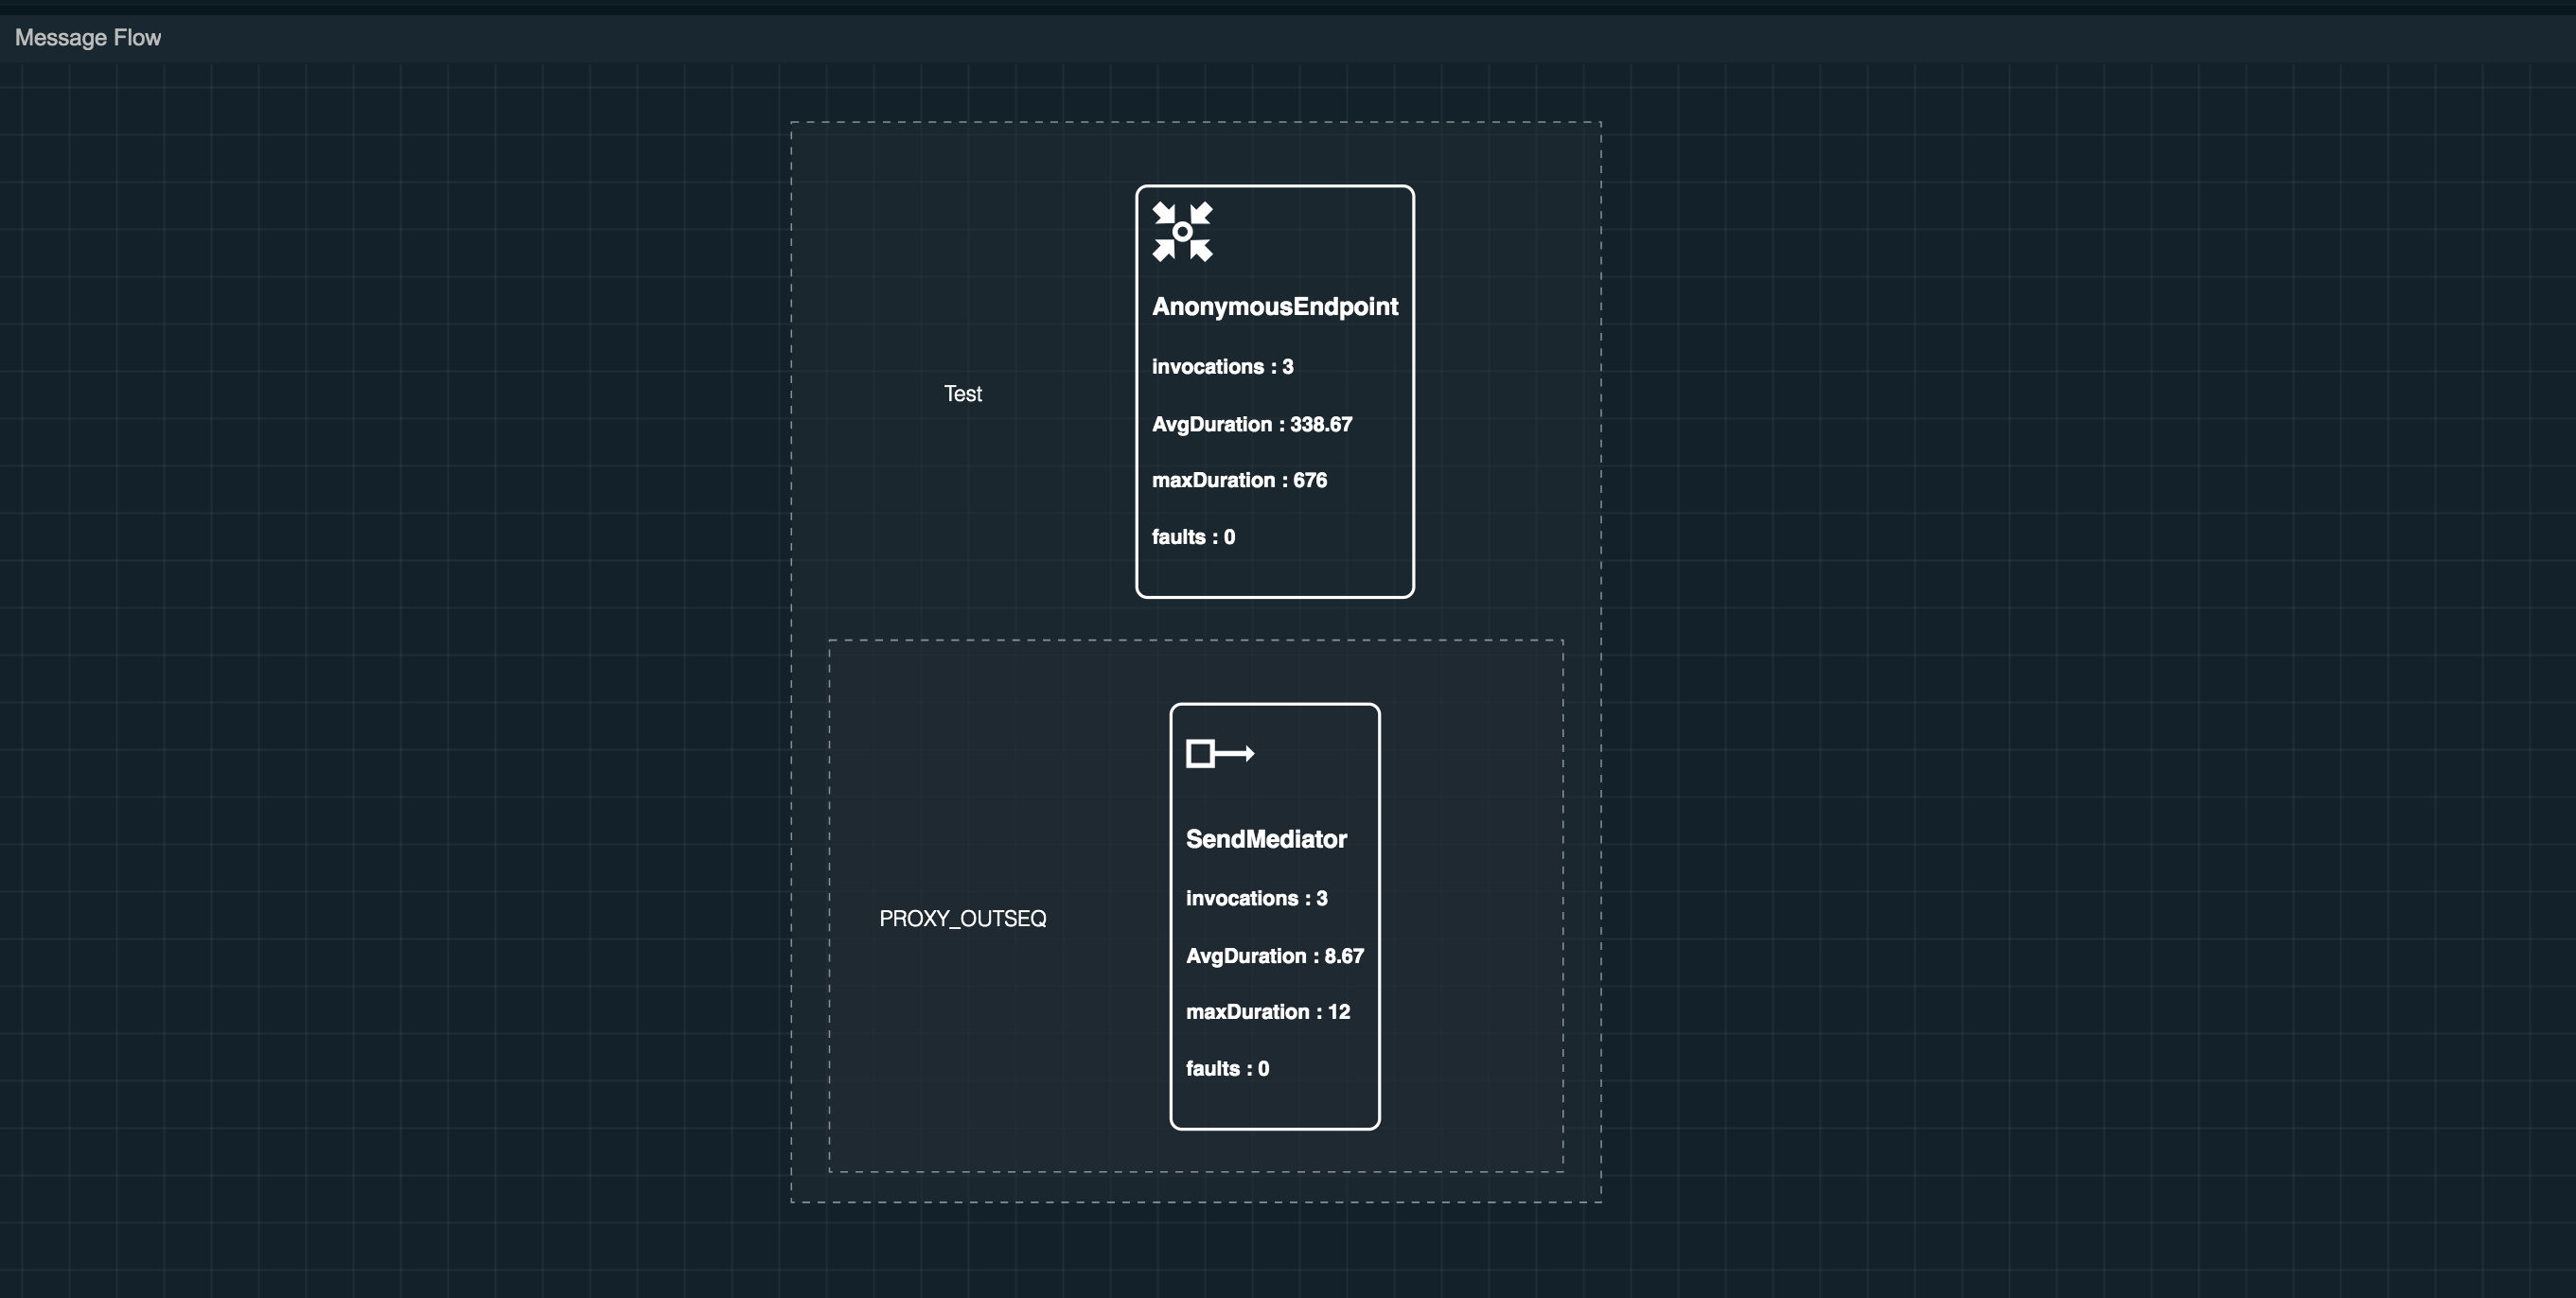Click maxDuration : 12 text

tap(1267, 1012)
